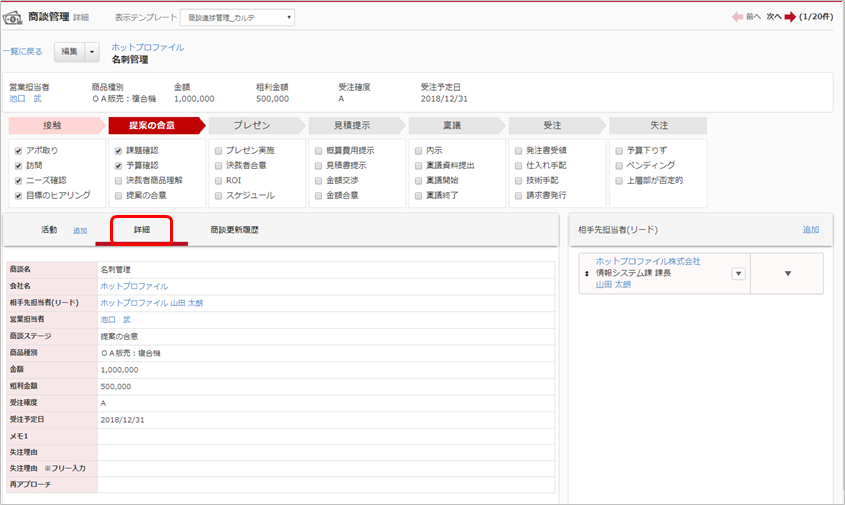Check the 予算下りず checkbox
The width and height of the screenshot is (845, 505).
point(619,151)
